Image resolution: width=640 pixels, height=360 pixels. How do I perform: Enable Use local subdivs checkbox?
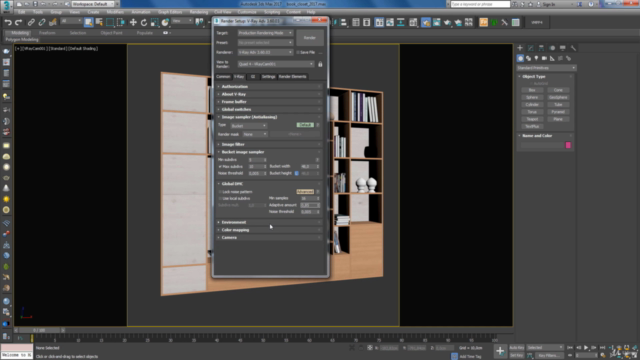click(x=220, y=198)
